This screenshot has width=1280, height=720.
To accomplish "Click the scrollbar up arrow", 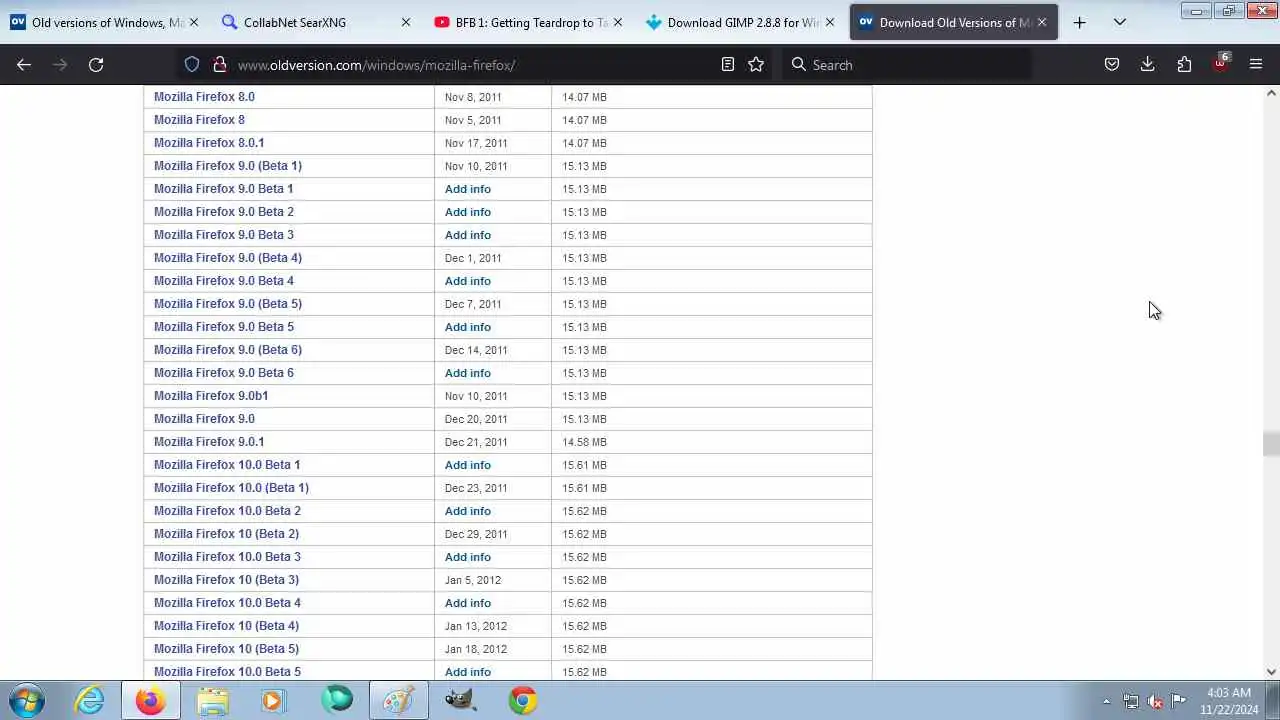I will (1271, 93).
